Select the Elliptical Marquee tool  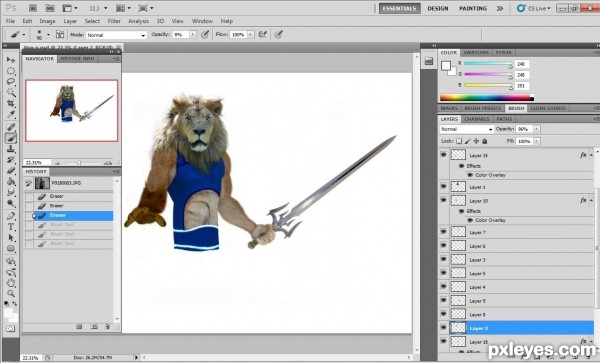click(11, 71)
